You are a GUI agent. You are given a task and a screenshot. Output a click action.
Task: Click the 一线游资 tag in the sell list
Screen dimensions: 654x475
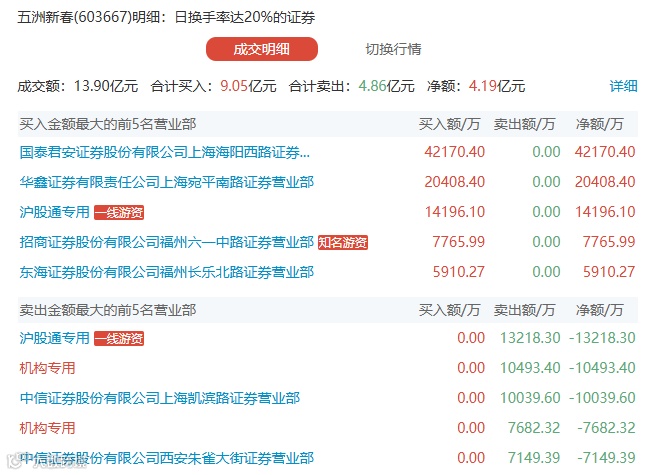[x=119, y=339]
